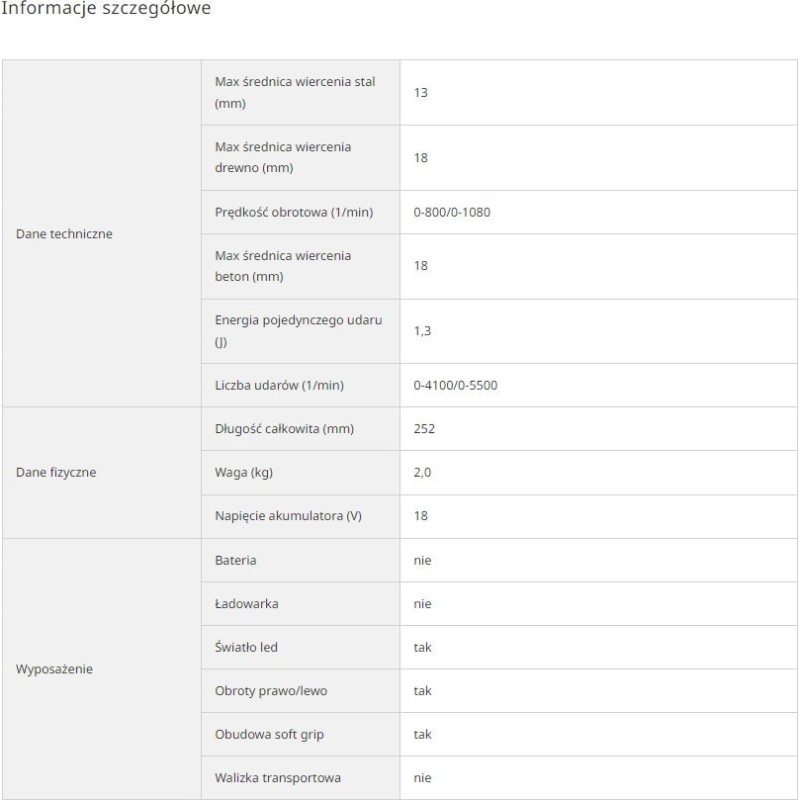Screen dimensions: 800x800
Task: Click the 'Waga (kg)' label
Action: coord(244,472)
